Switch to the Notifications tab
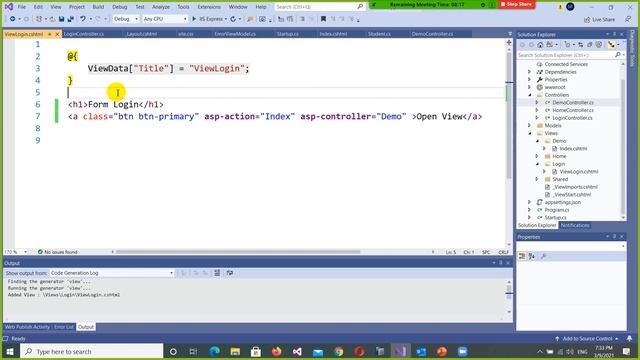 click(575, 225)
